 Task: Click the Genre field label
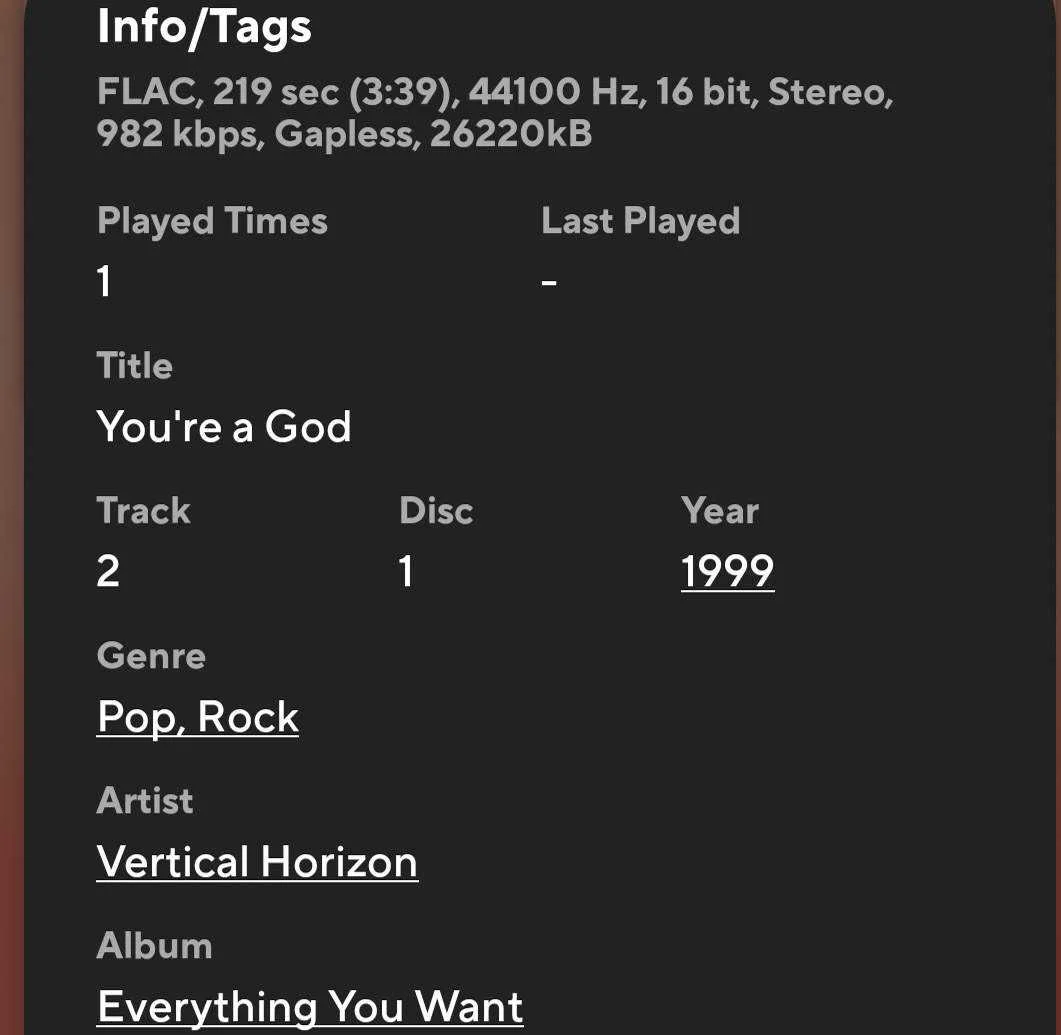point(151,656)
